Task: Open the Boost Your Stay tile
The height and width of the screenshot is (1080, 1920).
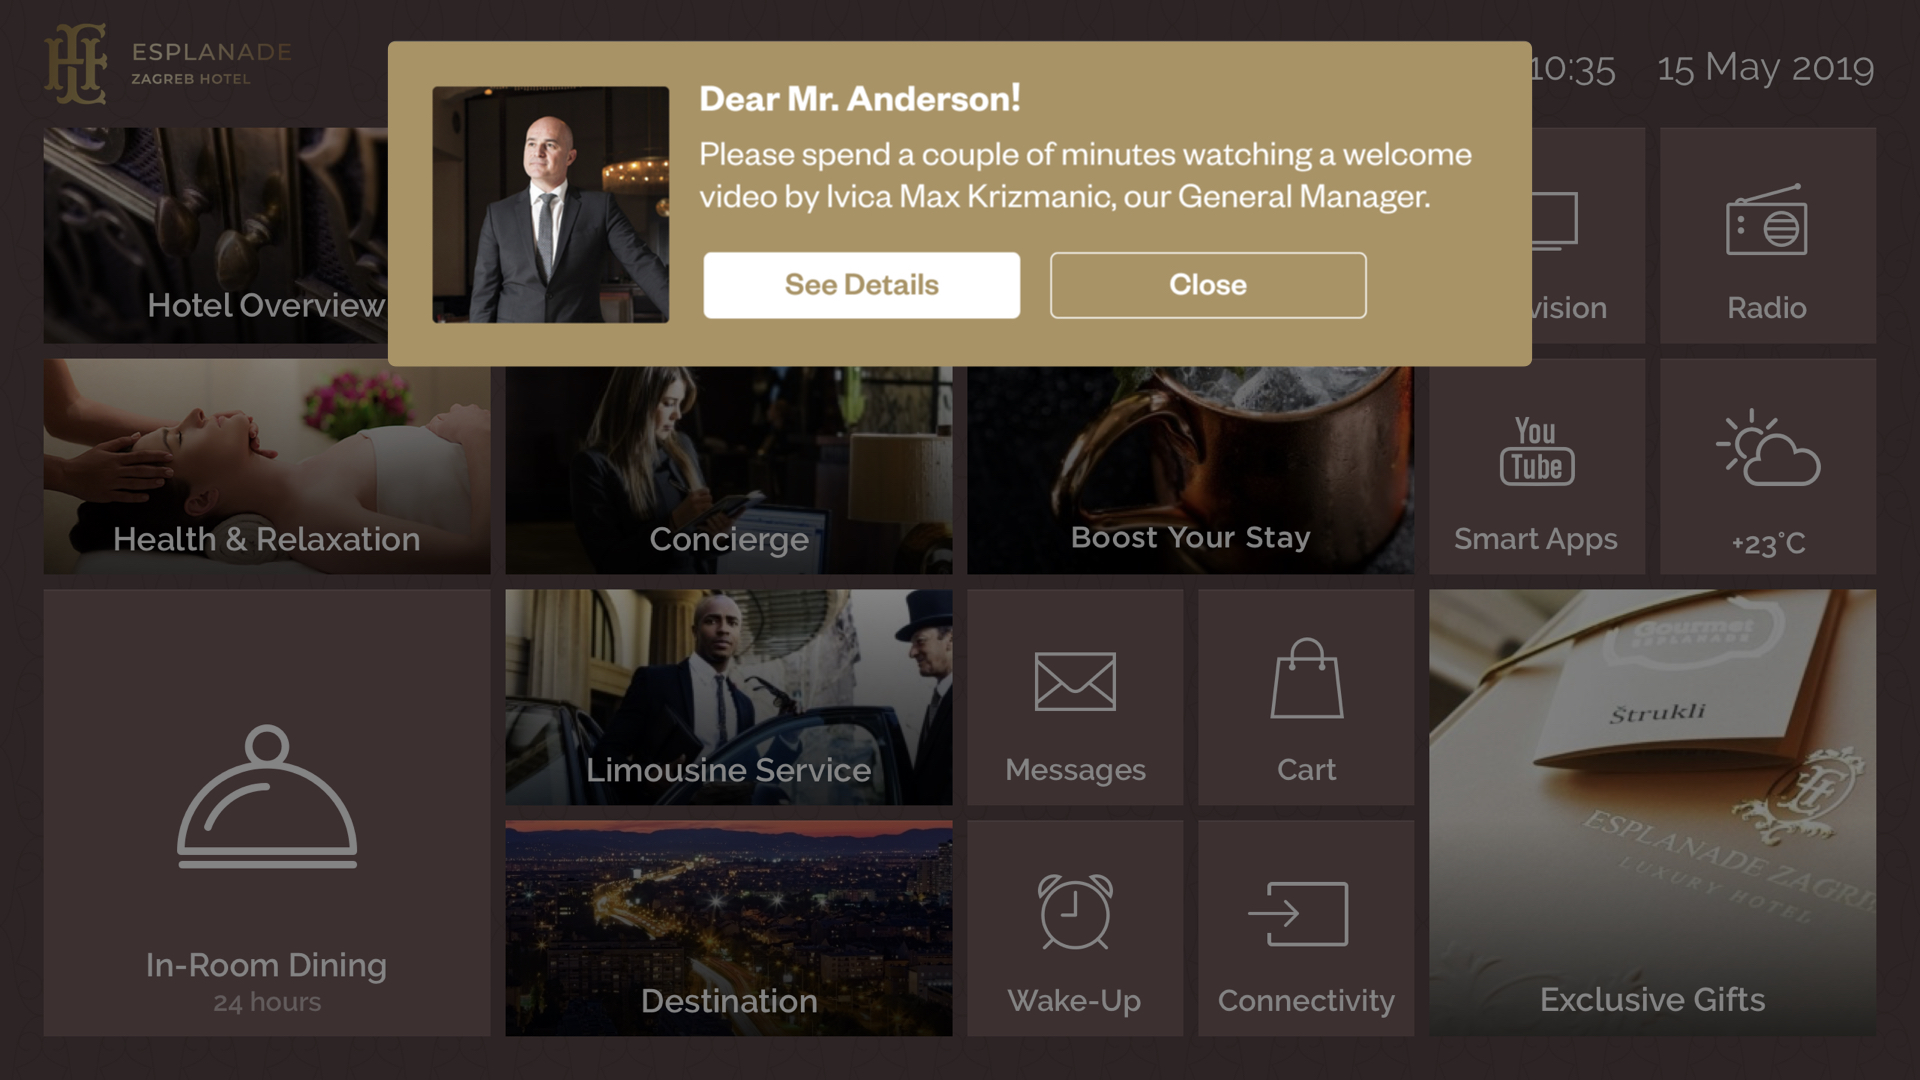Action: click(1191, 470)
